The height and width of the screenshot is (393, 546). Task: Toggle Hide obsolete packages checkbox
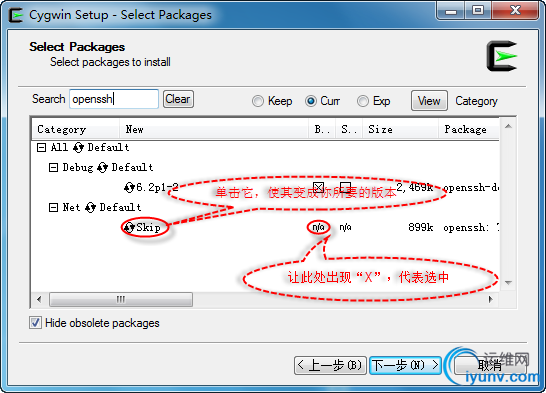(36, 323)
